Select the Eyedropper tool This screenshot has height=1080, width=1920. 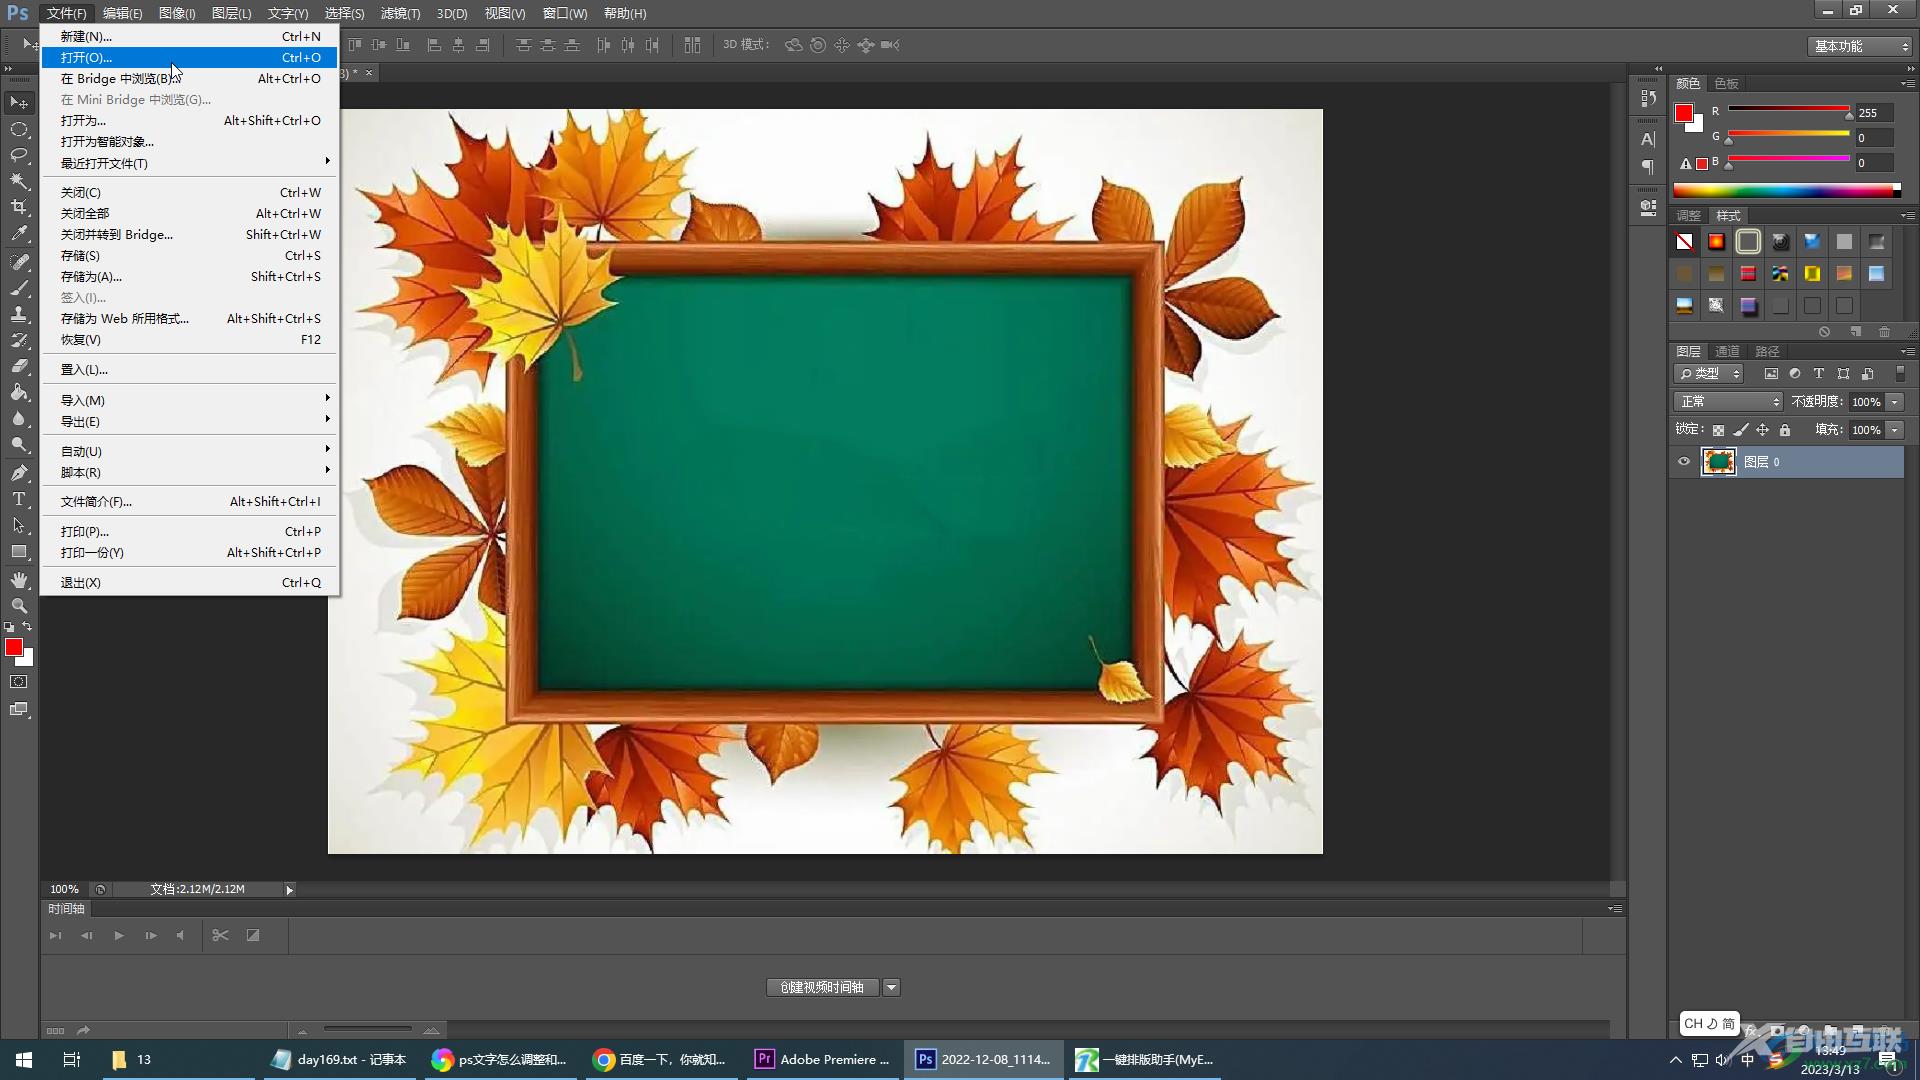(x=19, y=234)
